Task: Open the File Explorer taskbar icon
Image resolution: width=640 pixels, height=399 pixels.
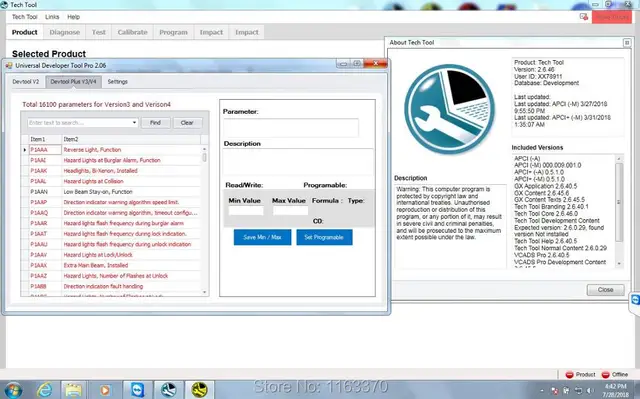Action: click(73, 390)
